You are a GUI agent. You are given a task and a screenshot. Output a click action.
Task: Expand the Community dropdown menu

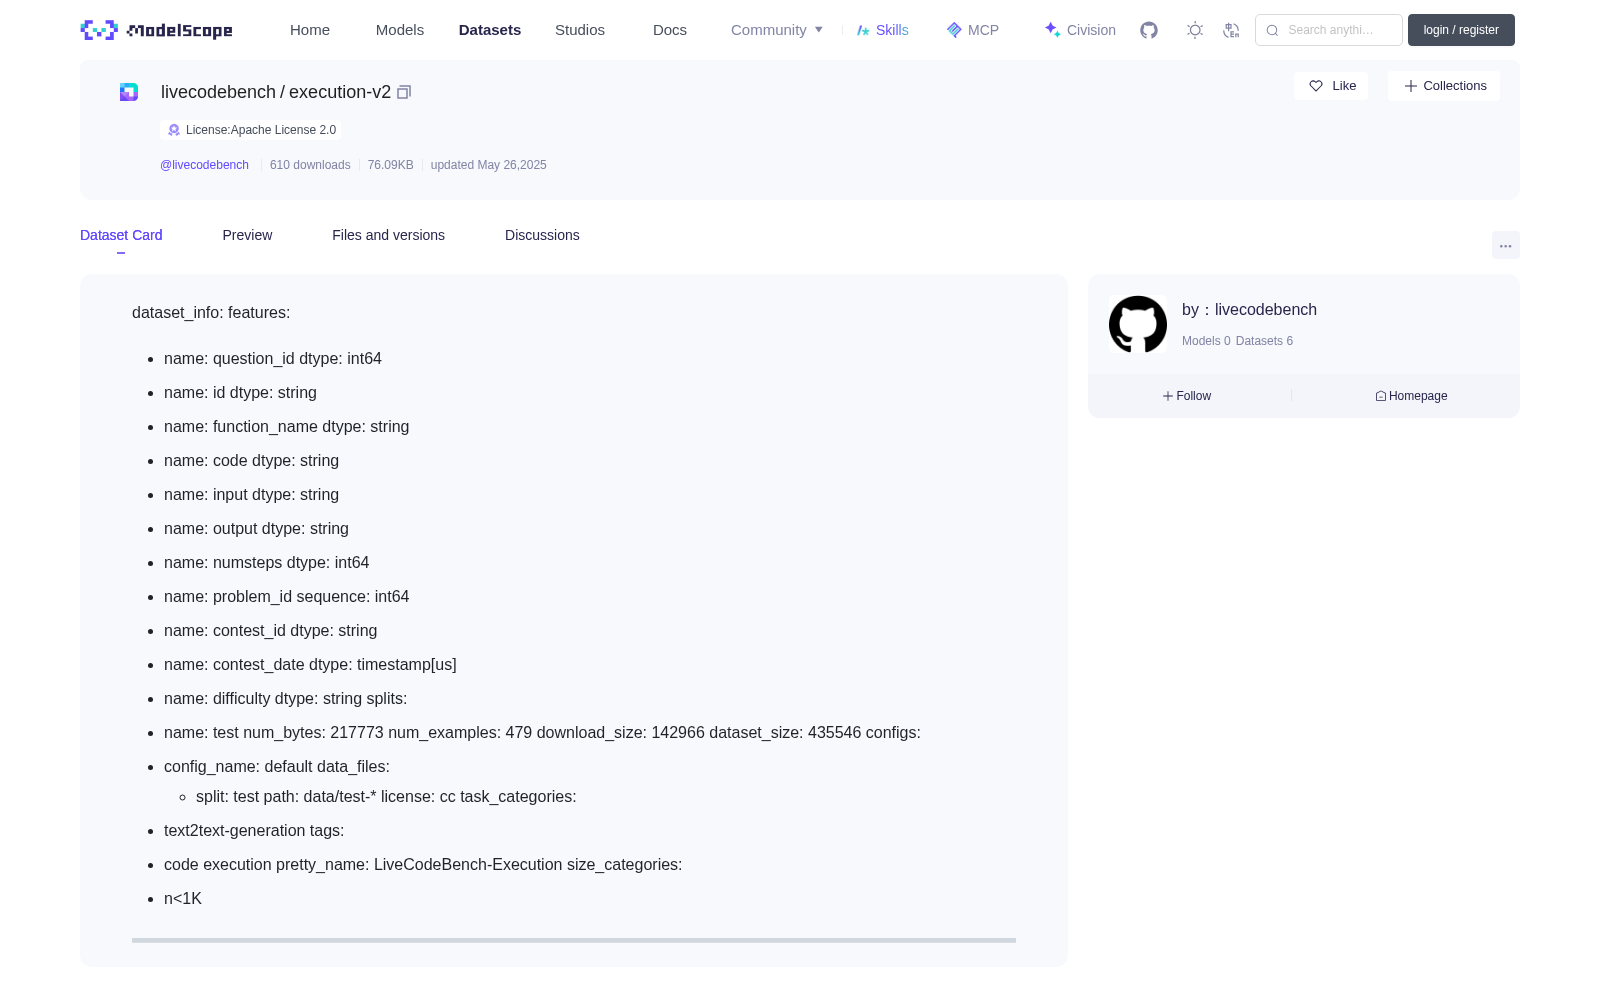pos(777,30)
